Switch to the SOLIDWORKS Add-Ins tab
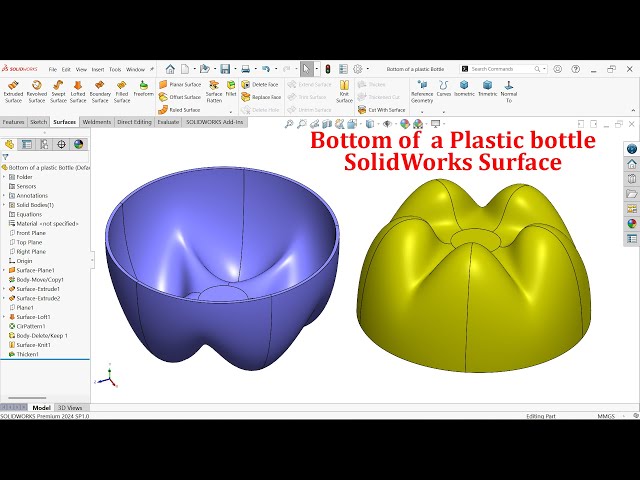This screenshot has width=640, height=480. pos(215,122)
